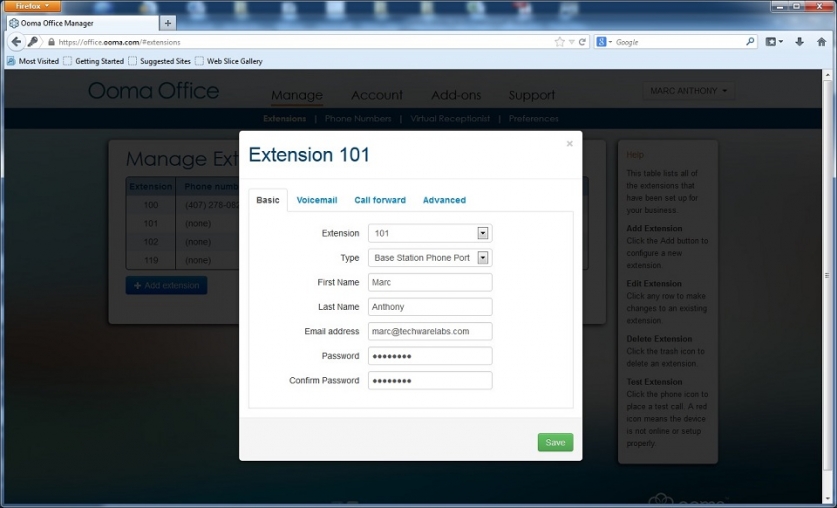The height and width of the screenshot is (508, 837).
Task: Click the Ooma Office Manager browser tab
Action: [x=83, y=23]
